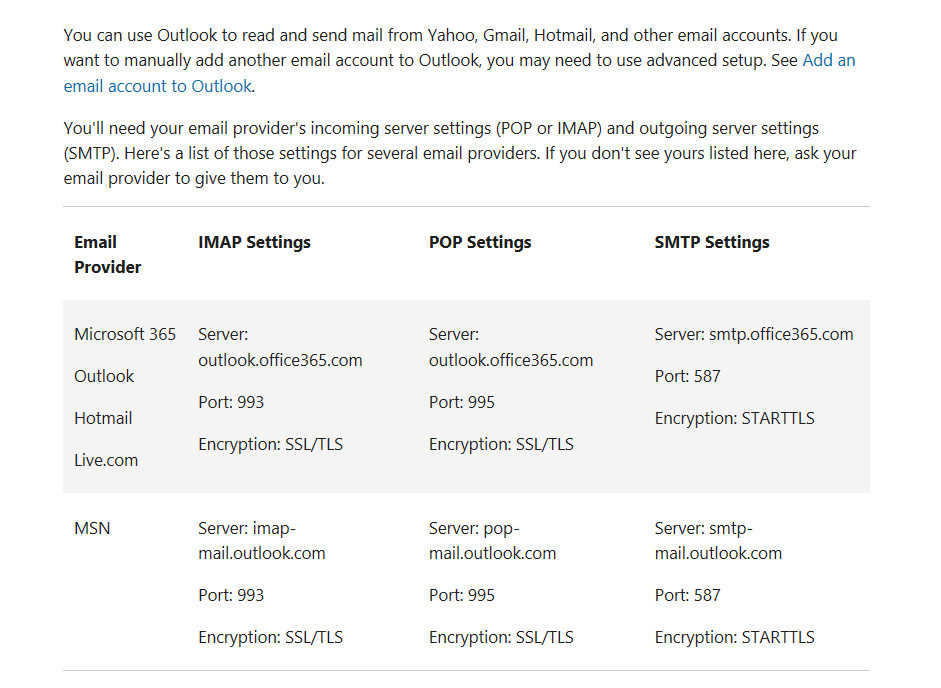The image size is (941, 688).
Task: Click the 'IMAP Settings' column header
Action: pyautogui.click(x=254, y=242)
